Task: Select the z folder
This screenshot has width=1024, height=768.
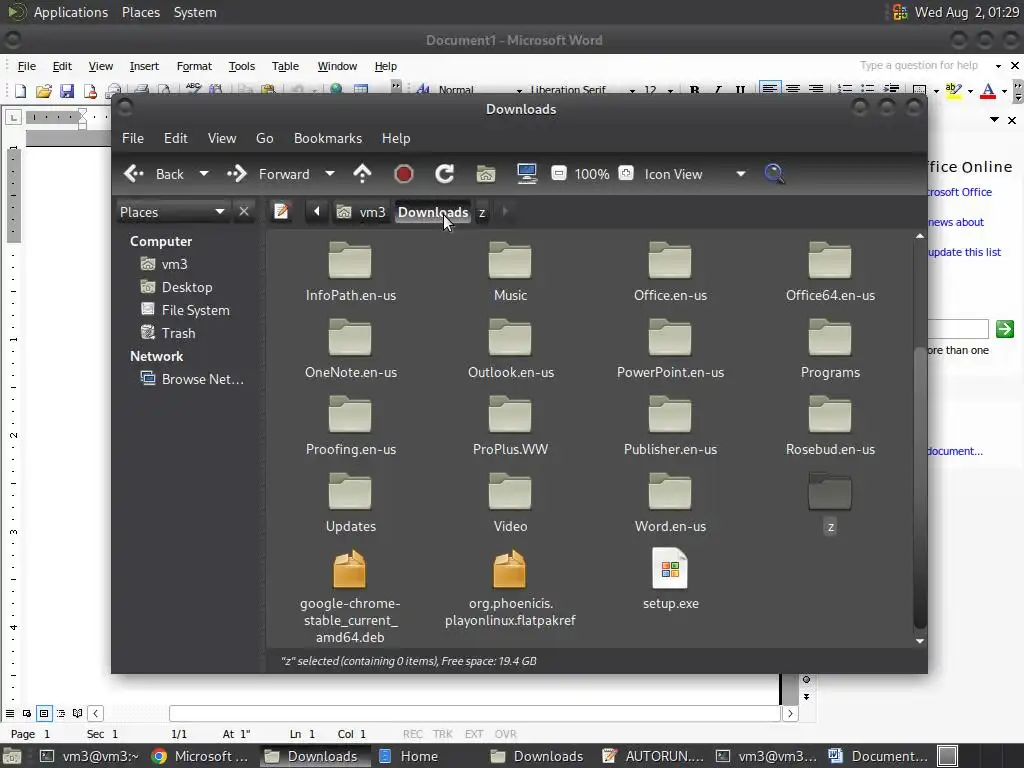Action: tap(830, 503)
